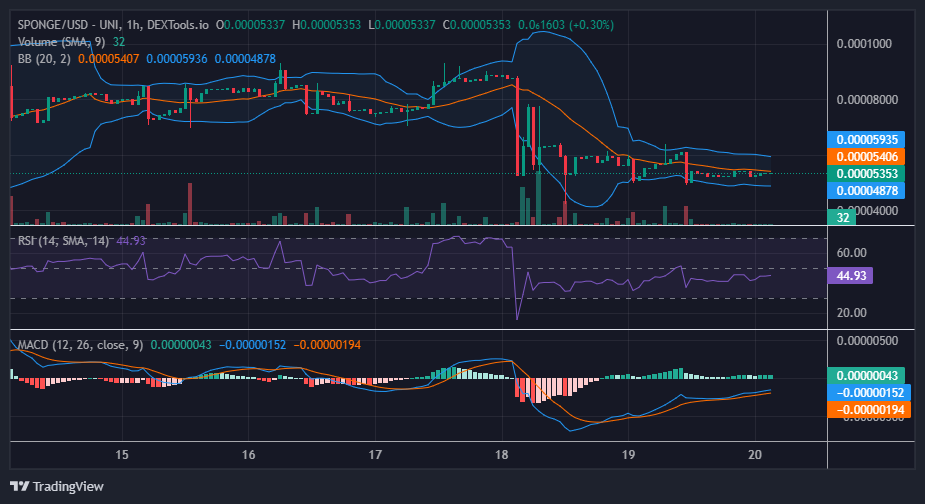The image size is (925, 504).
Task: Click the green volume tag 32 on the axis
Action: tap(843, 217)
